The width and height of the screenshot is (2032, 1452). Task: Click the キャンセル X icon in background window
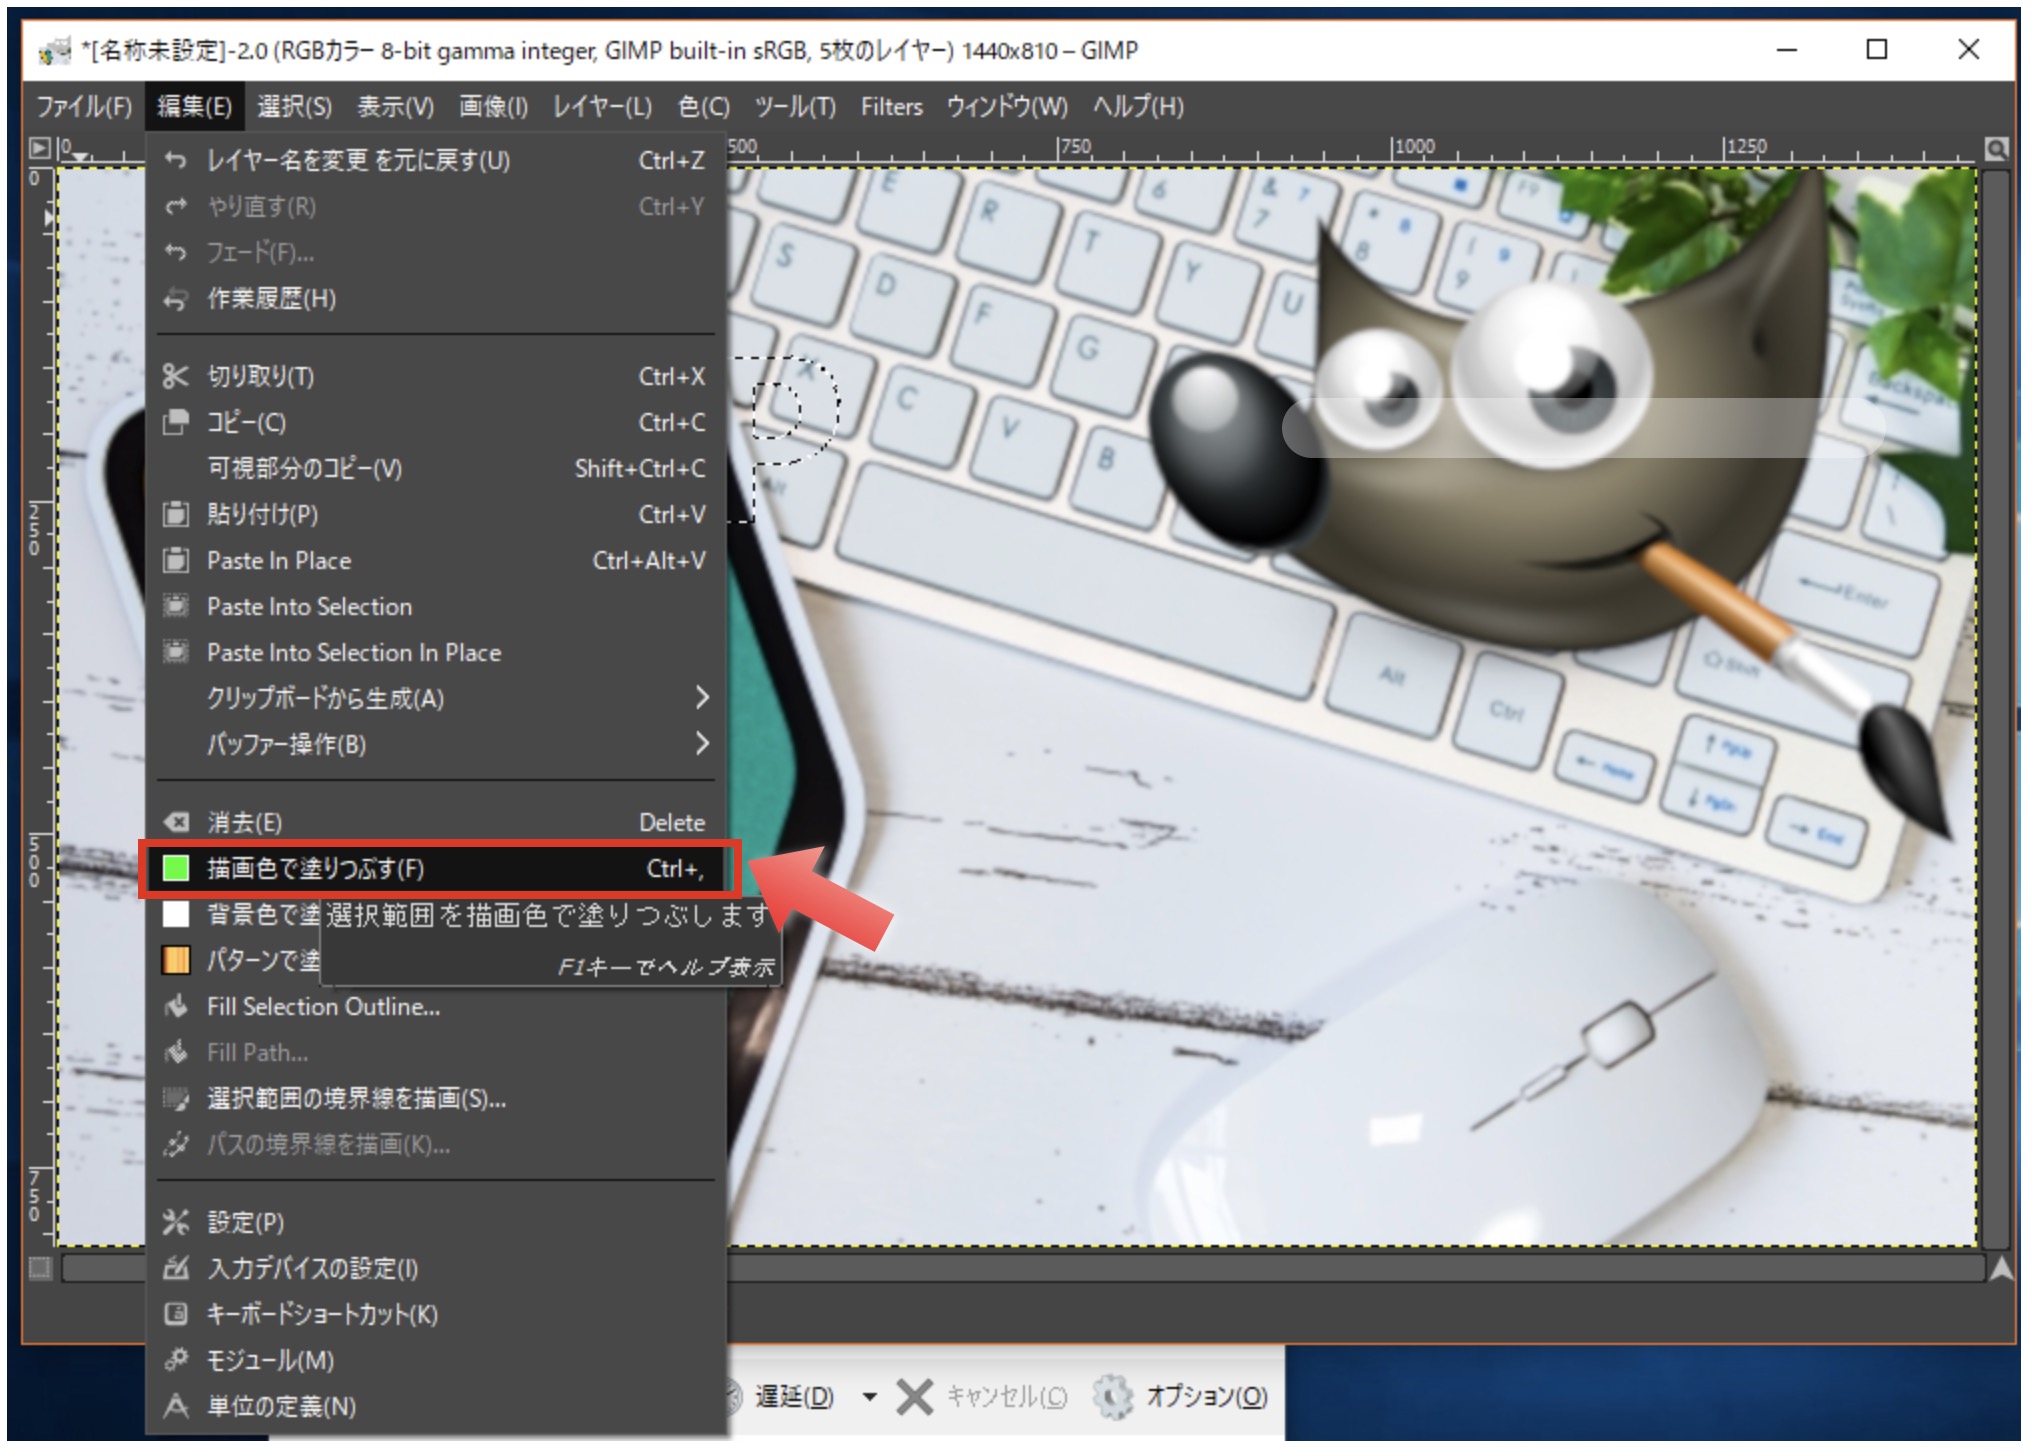click(x=914, y=1396)
